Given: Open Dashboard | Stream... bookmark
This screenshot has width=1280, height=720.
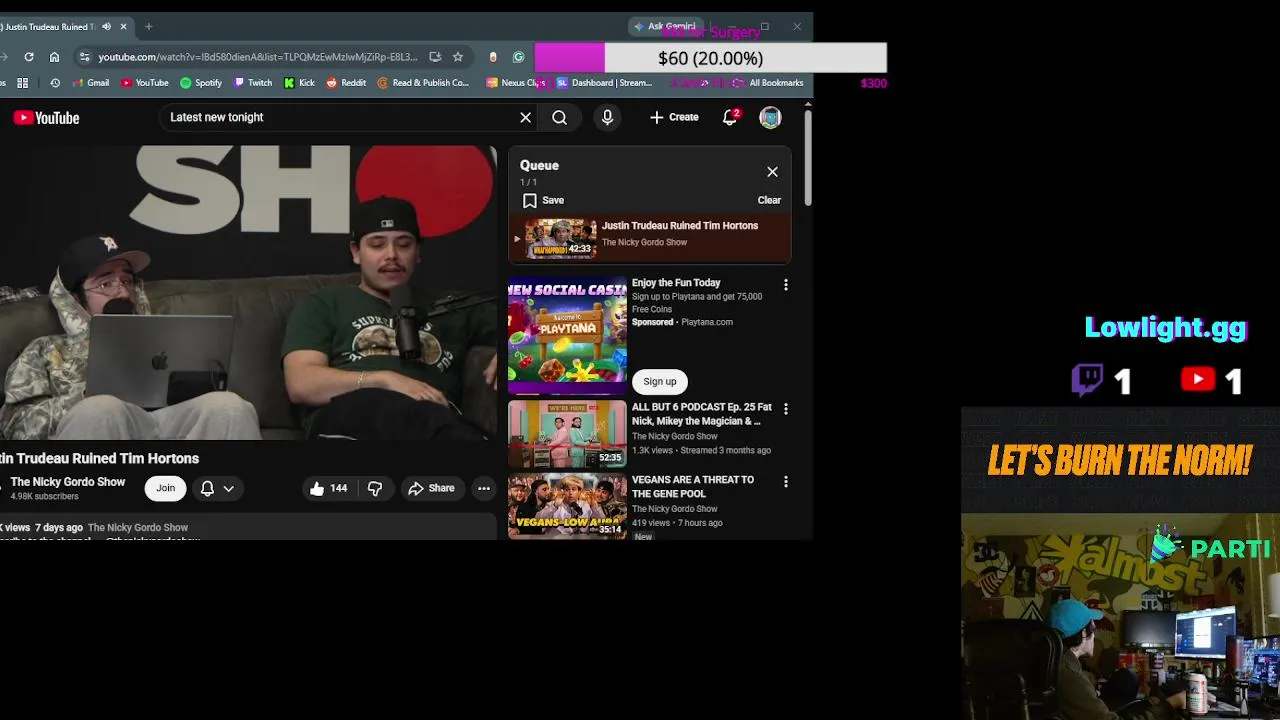Looking at the screenshot, I should coord(605,83).
